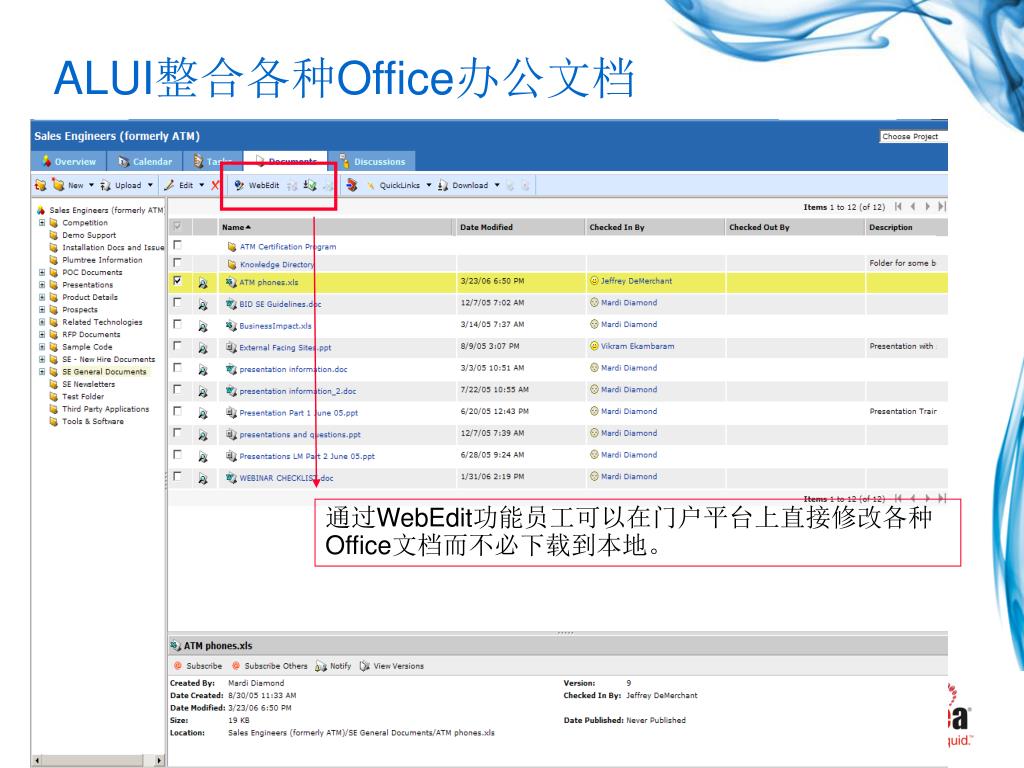Click the QuickLinks toolbar icon
The height and width of the screenshot is (768, 1024).
pyautogui.click(x=370, y=185)
